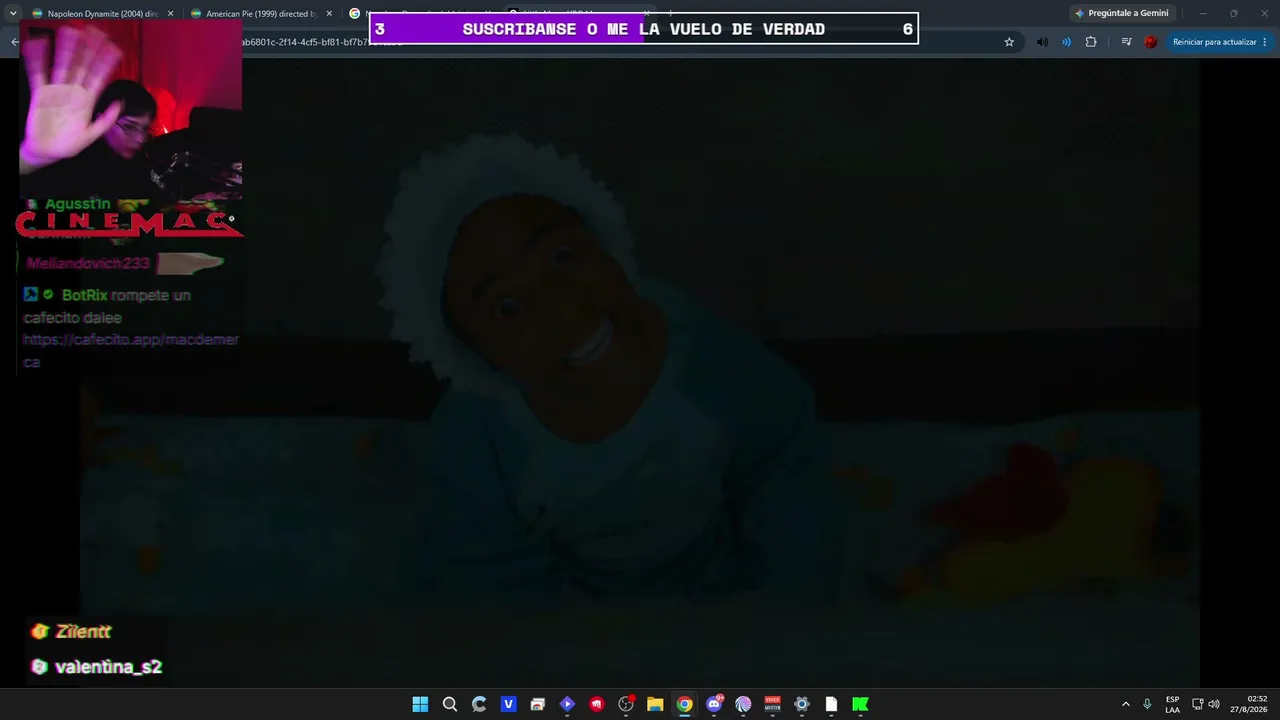Open File Explorer from taskbar
Image resolution: width=1280 pixels, height=720 pixels.
[x=655, y=704]
